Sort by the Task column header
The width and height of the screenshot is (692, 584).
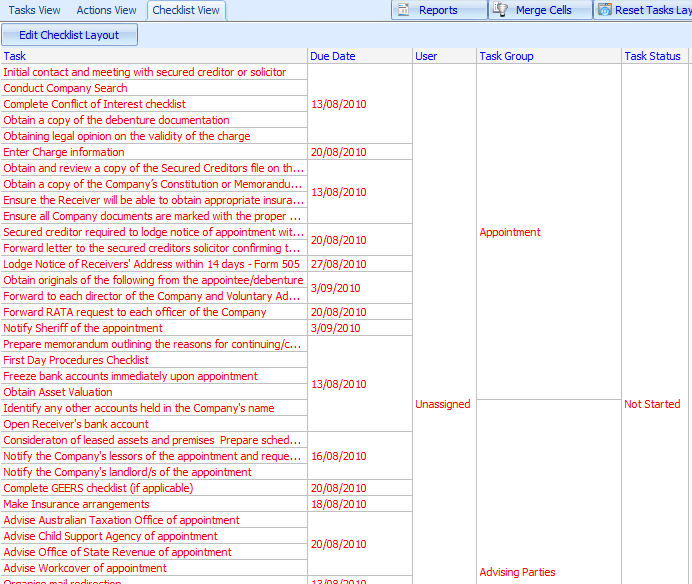(x=15, y=56)
